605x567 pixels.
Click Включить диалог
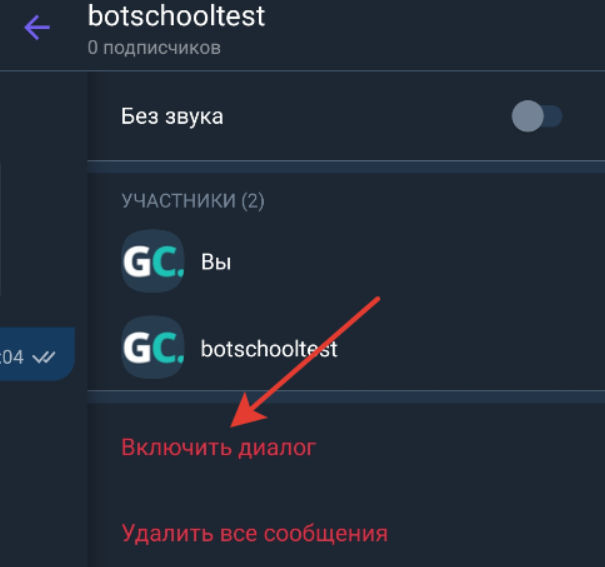click(219, 447)
